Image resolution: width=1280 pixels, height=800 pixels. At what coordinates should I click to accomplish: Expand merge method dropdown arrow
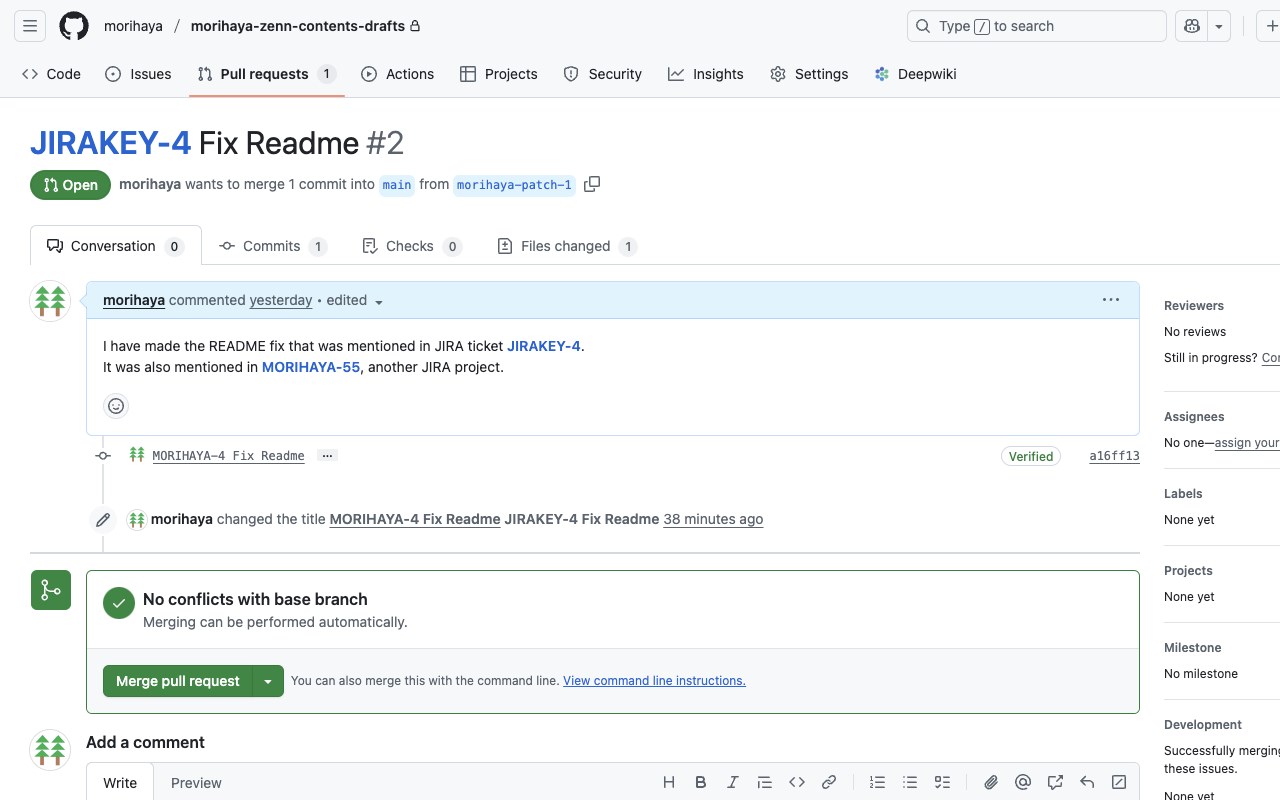[268, 681]
